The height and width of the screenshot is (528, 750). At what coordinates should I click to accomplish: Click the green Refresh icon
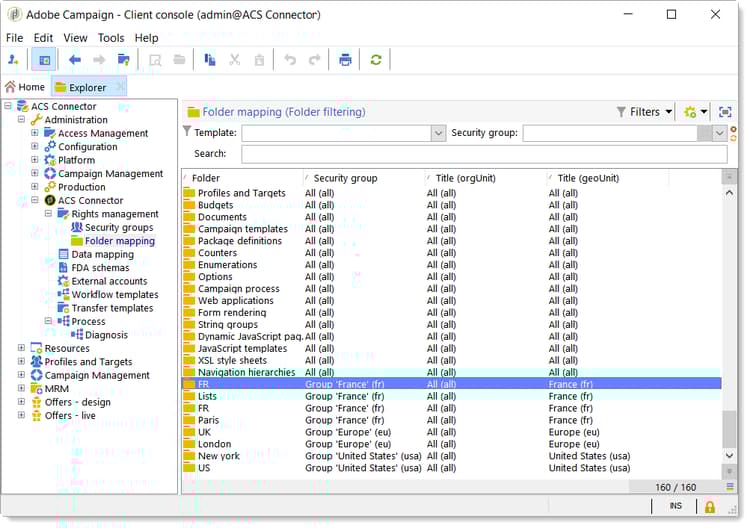[376, 60]
